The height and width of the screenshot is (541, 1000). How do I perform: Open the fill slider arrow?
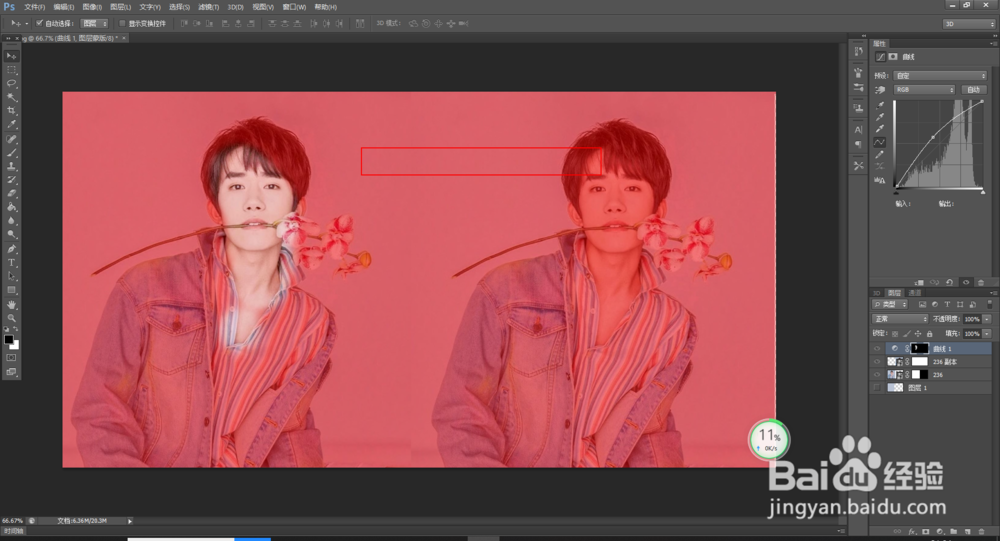click(987, 334)
